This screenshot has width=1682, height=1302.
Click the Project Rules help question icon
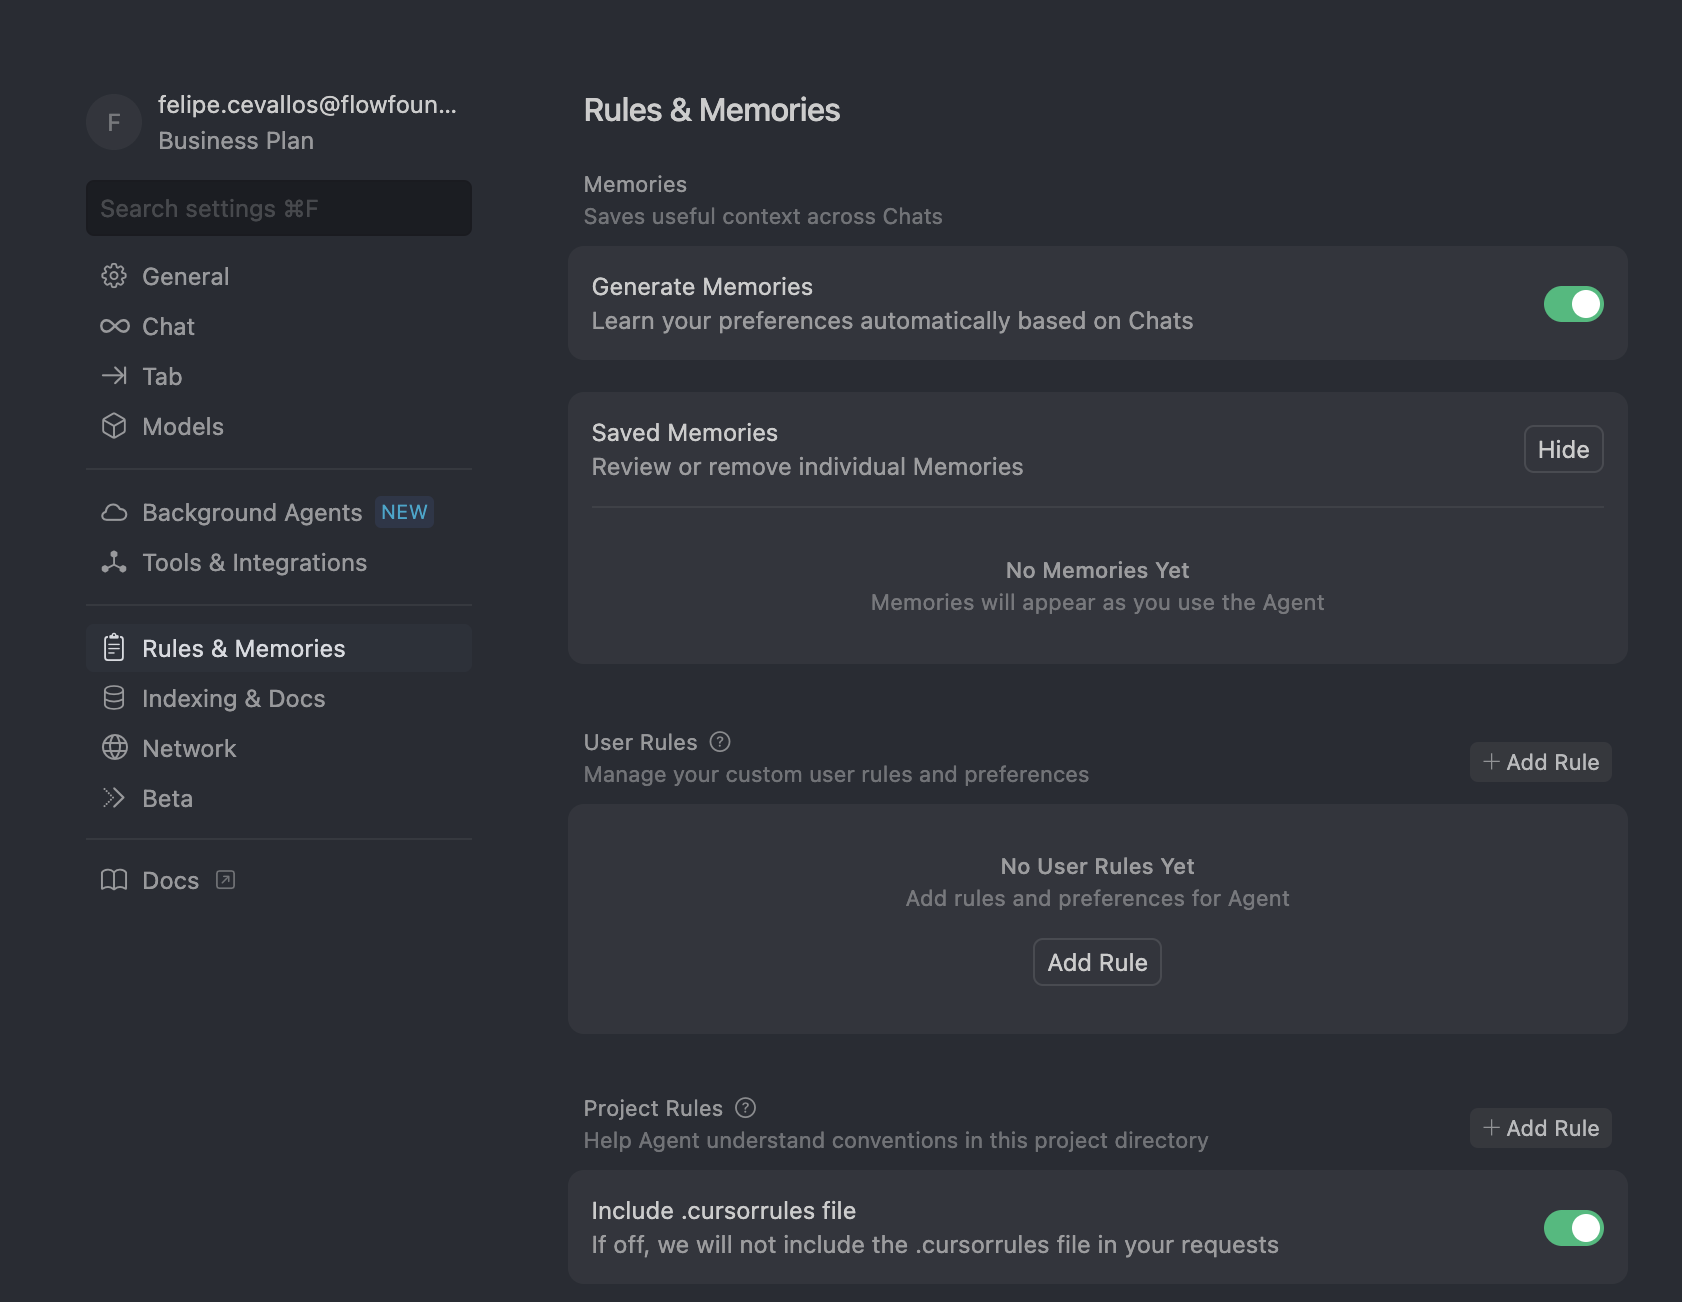click(x=745, y=1108)
